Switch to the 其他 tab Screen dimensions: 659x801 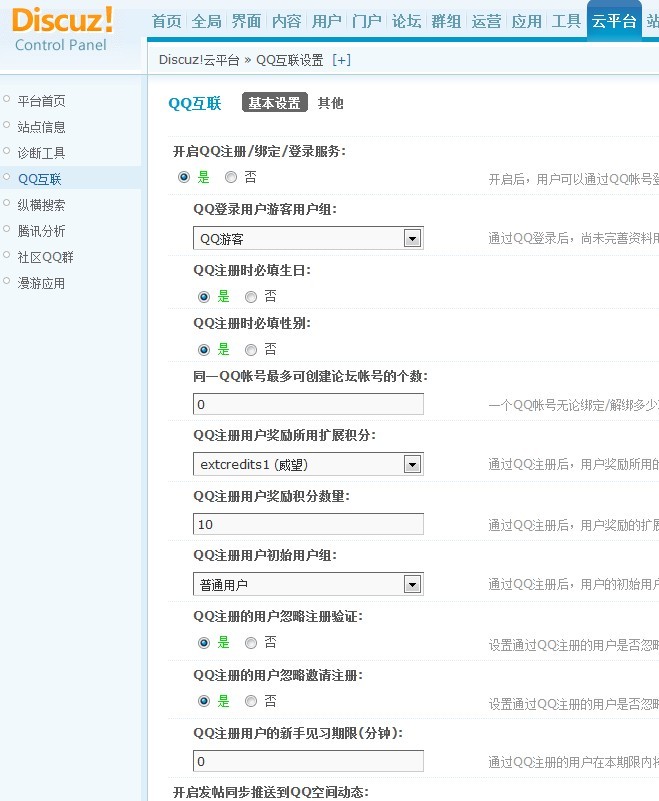[330, 103]
